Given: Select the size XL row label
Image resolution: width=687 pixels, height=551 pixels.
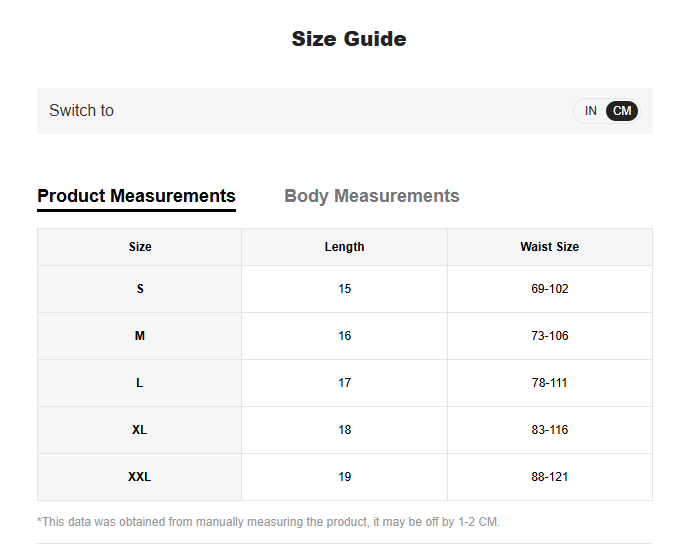Looking at the screenshot, I should click(x=140, y=430).
